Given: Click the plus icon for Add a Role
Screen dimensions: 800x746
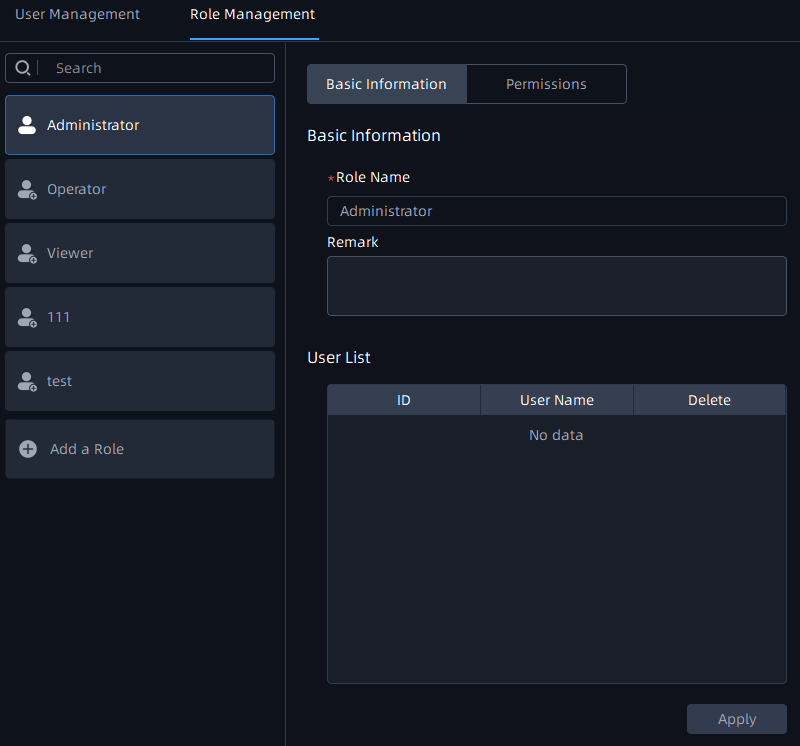Looking at the screenshot, I should click(28, 449).
